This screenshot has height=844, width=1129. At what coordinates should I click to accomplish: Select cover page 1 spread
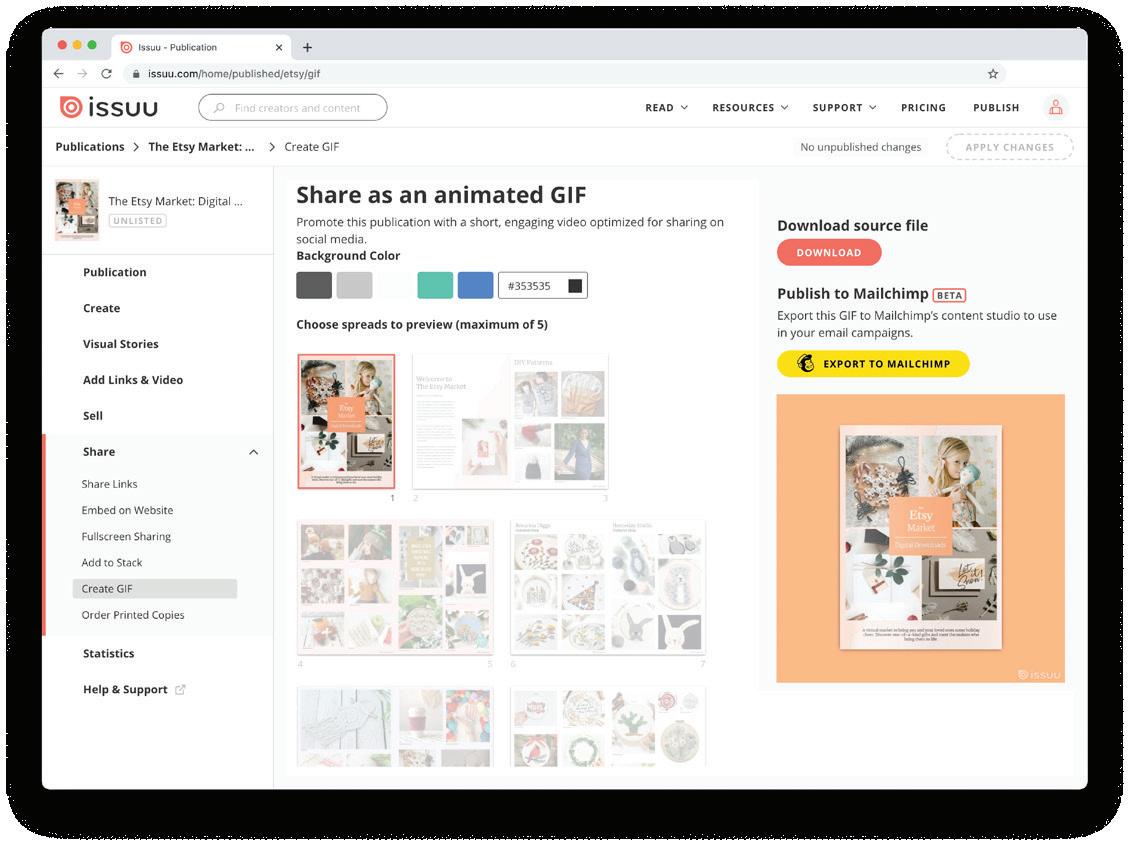(x=346, y=421)
